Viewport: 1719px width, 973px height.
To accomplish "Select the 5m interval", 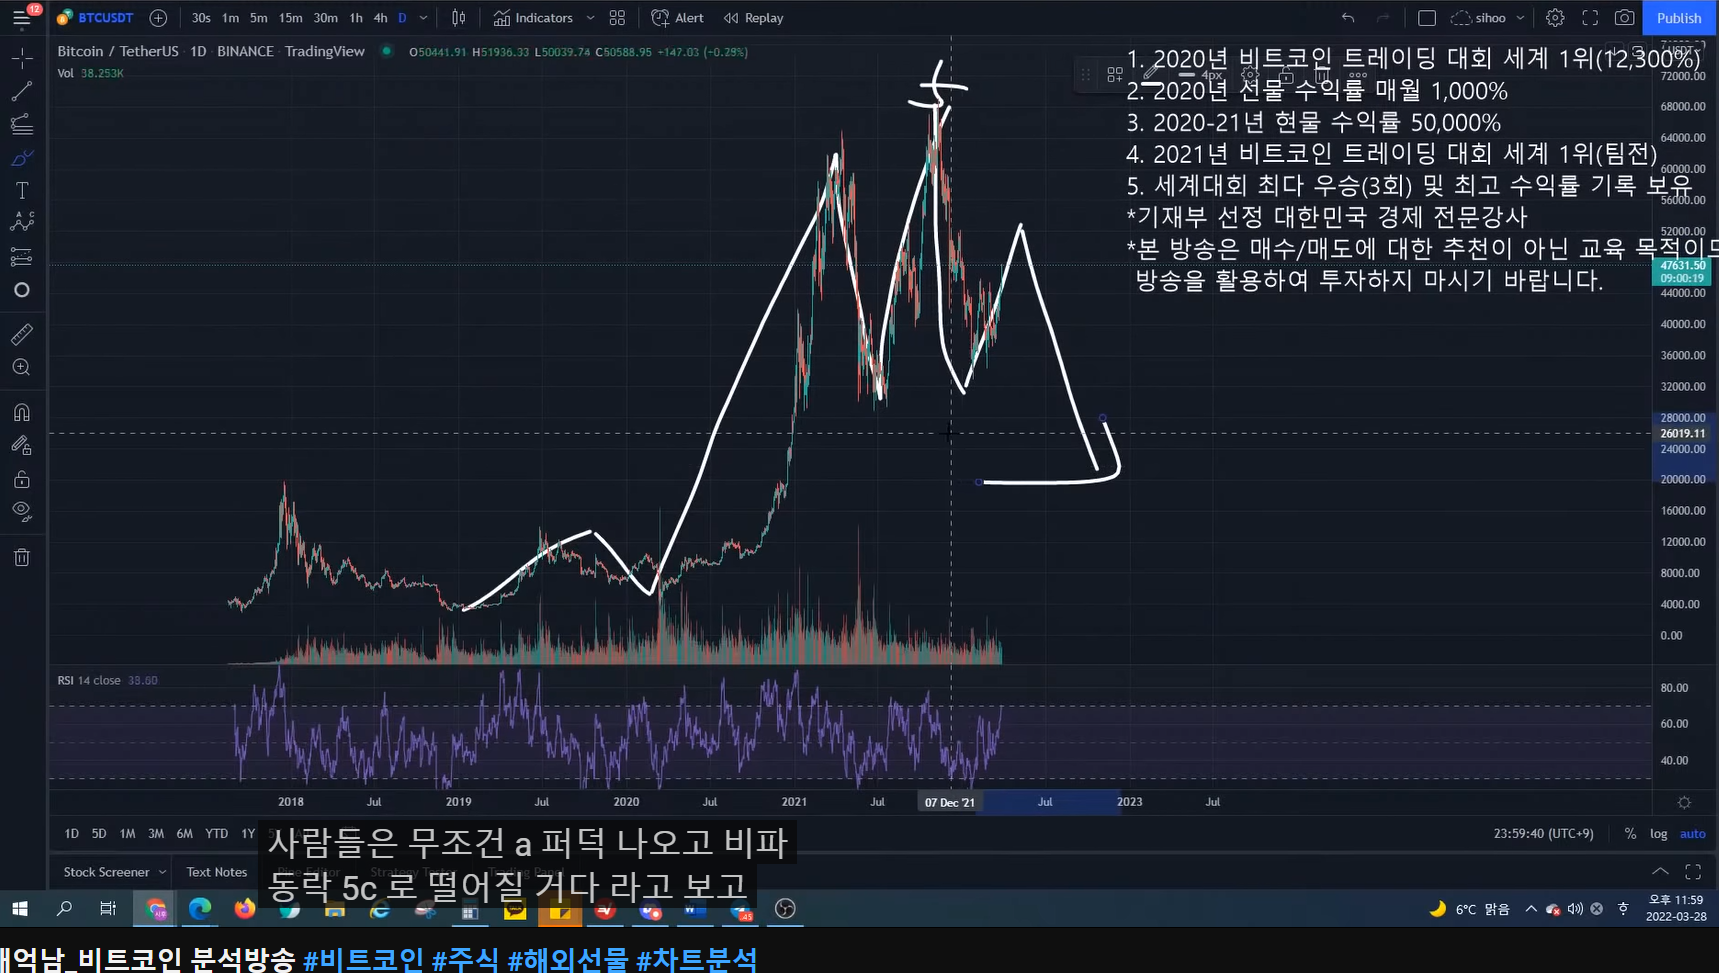I will (x=258, y=18).
